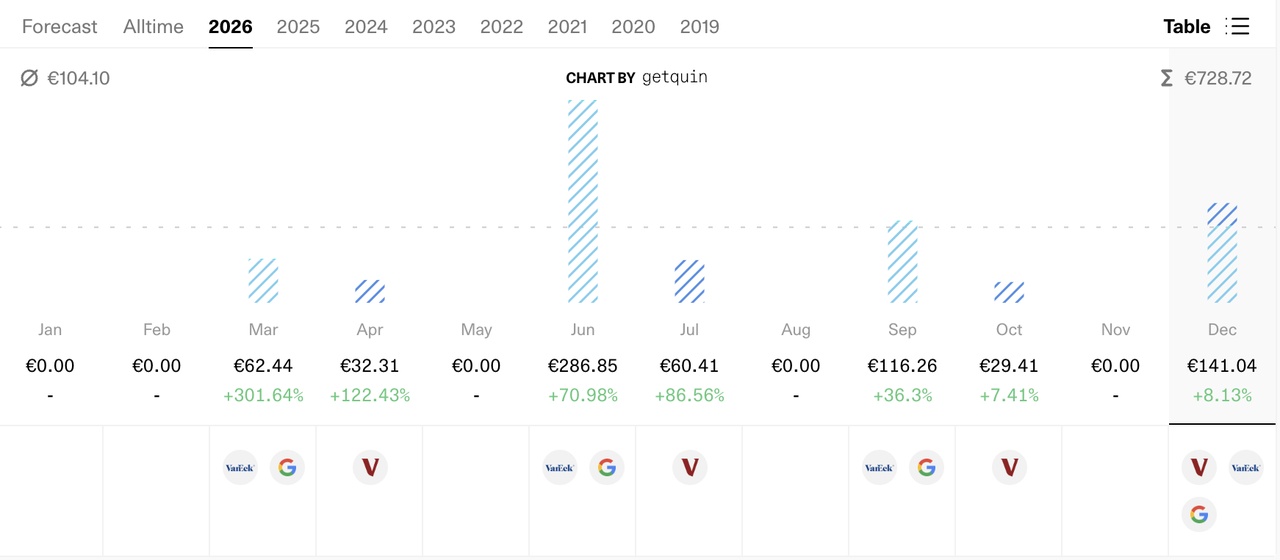Switch to the Forecast tab
The image size is (1280, 560).
(60, 27)
